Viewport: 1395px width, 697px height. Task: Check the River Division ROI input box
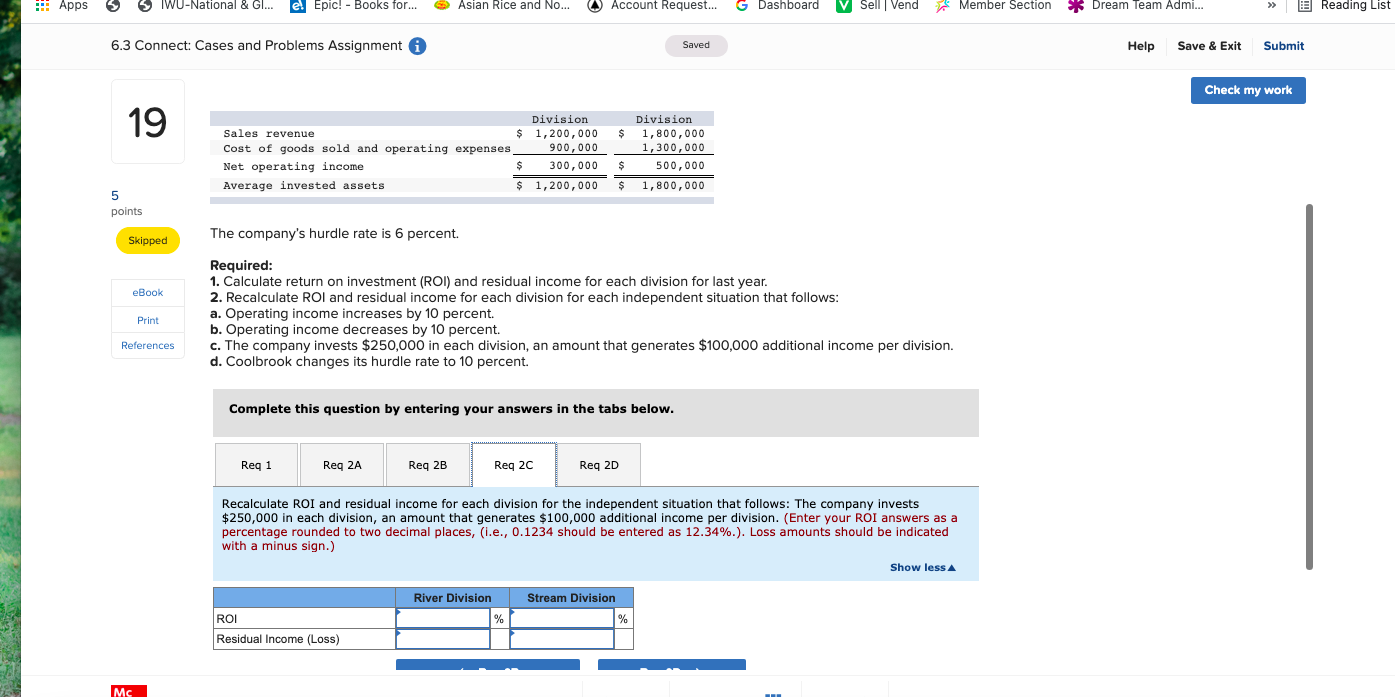point(443,618)
